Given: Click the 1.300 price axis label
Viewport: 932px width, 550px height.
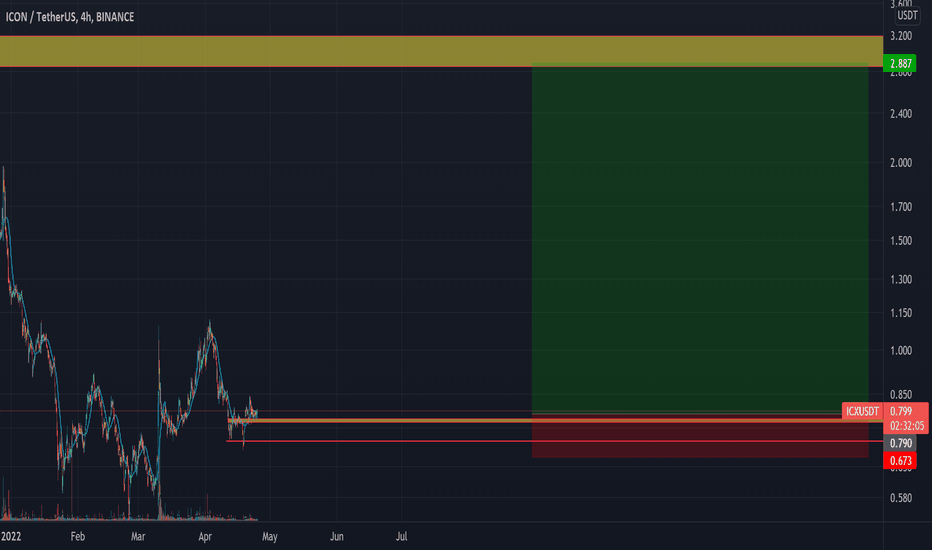Looking at the screenshot, I should (x=900, y=279).
